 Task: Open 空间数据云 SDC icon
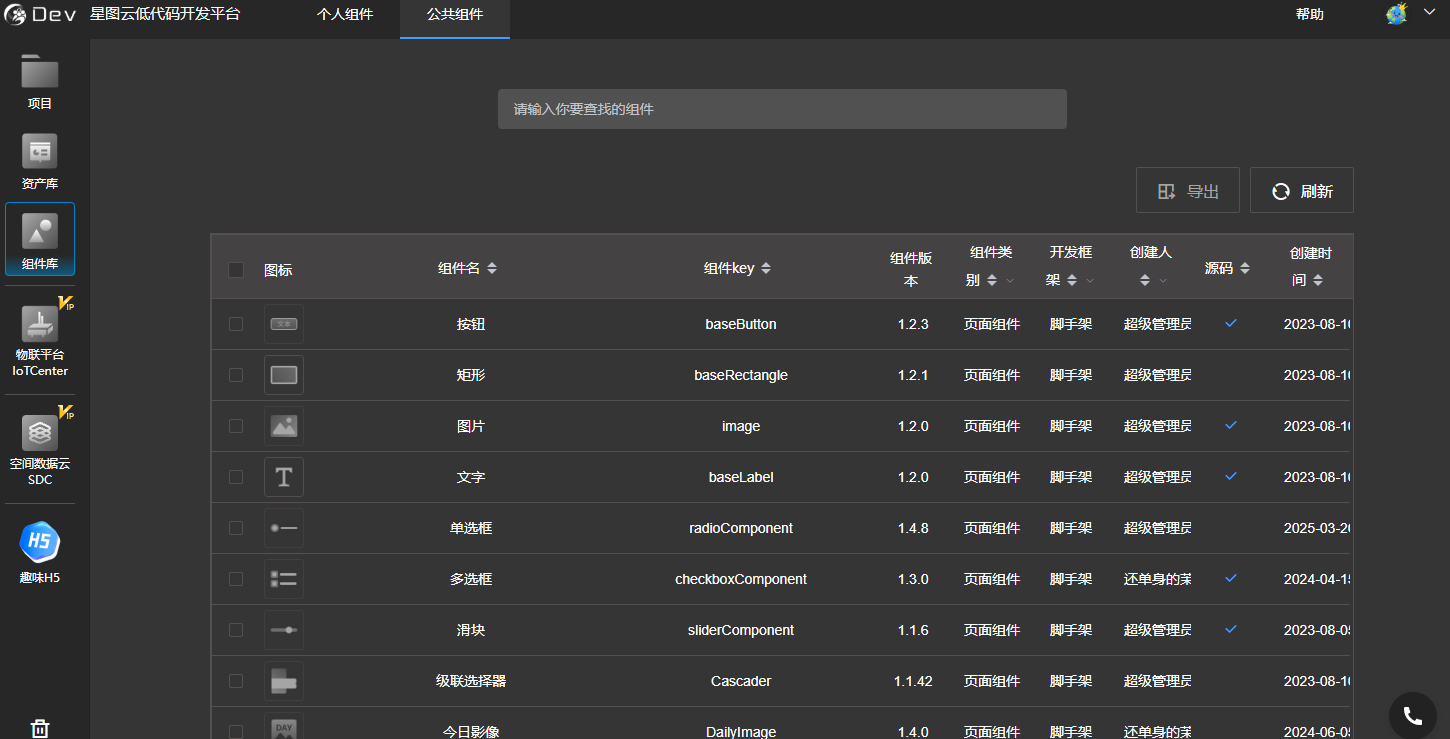pos(40,433)
